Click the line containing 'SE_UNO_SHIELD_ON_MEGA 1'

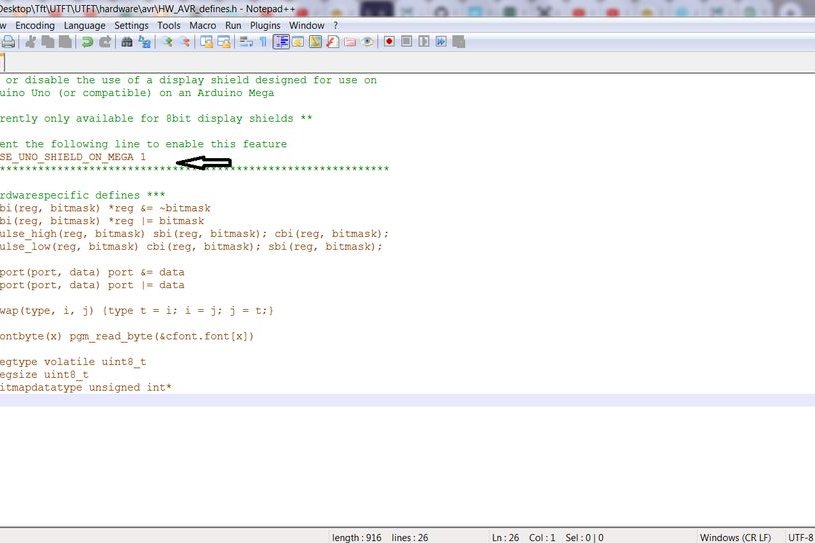(73, 156)
